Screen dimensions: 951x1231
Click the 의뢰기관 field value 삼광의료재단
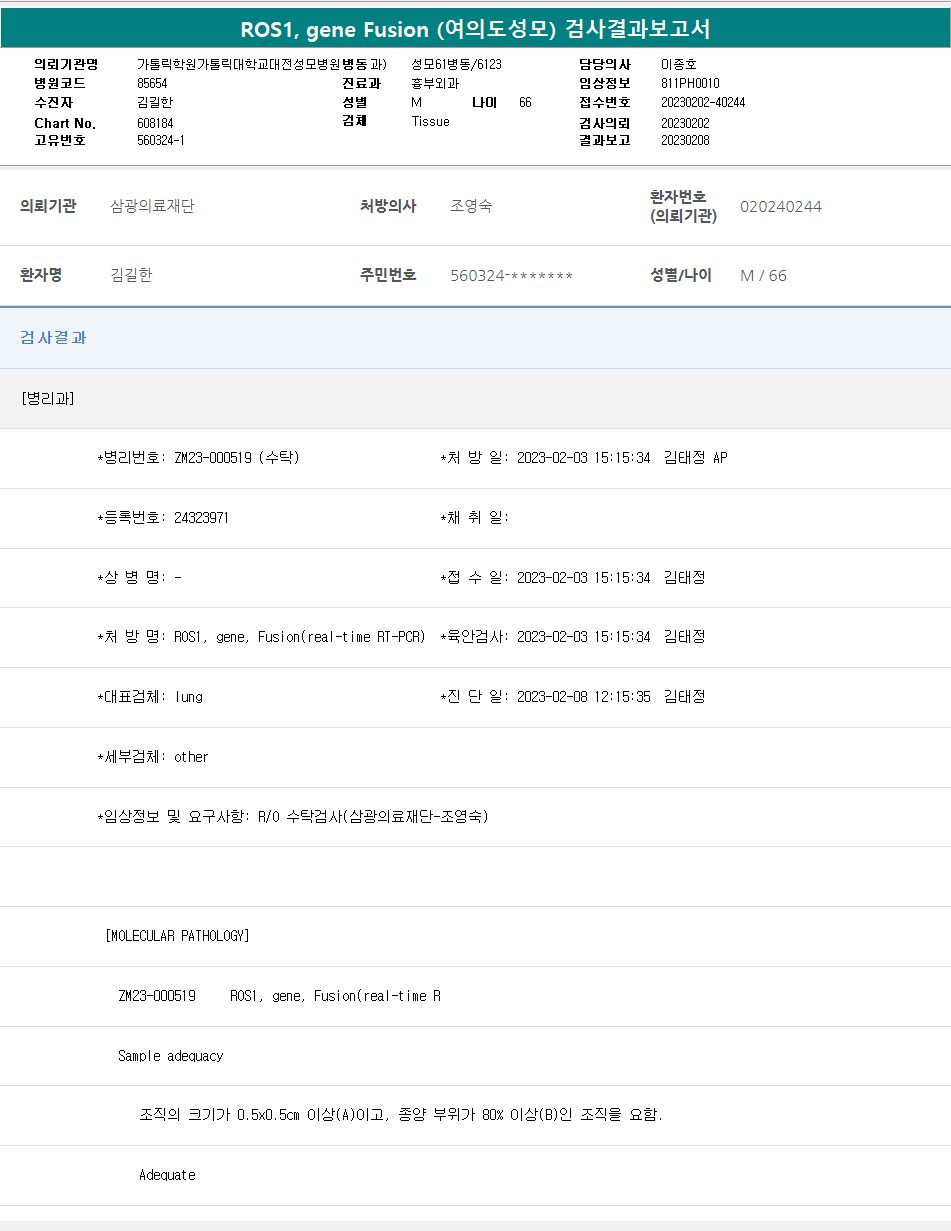coord(152,207)
